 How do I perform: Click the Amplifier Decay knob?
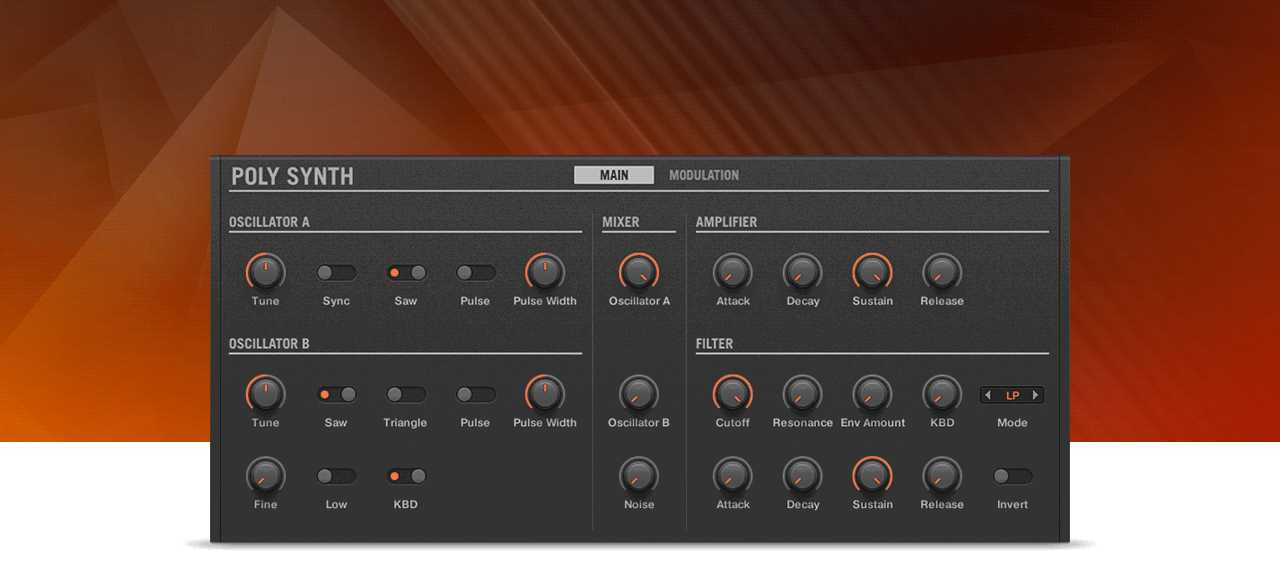point(802,272)
